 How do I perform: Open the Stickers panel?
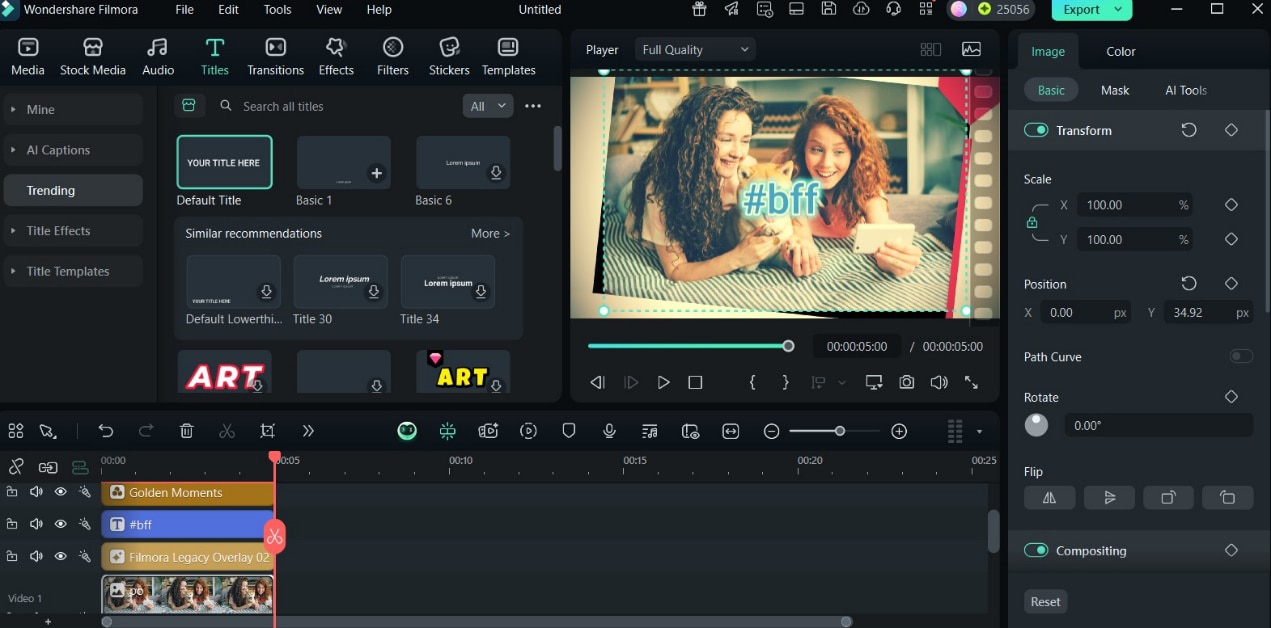pos(449,57)
